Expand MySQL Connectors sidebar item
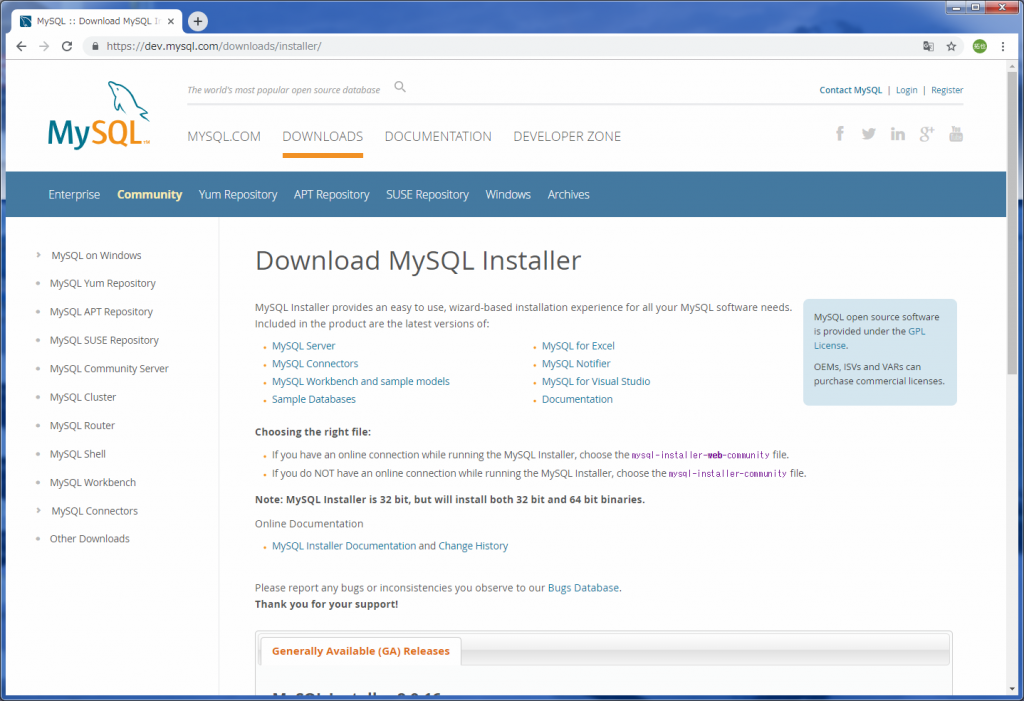1024x701 pixels. (39, 511)
